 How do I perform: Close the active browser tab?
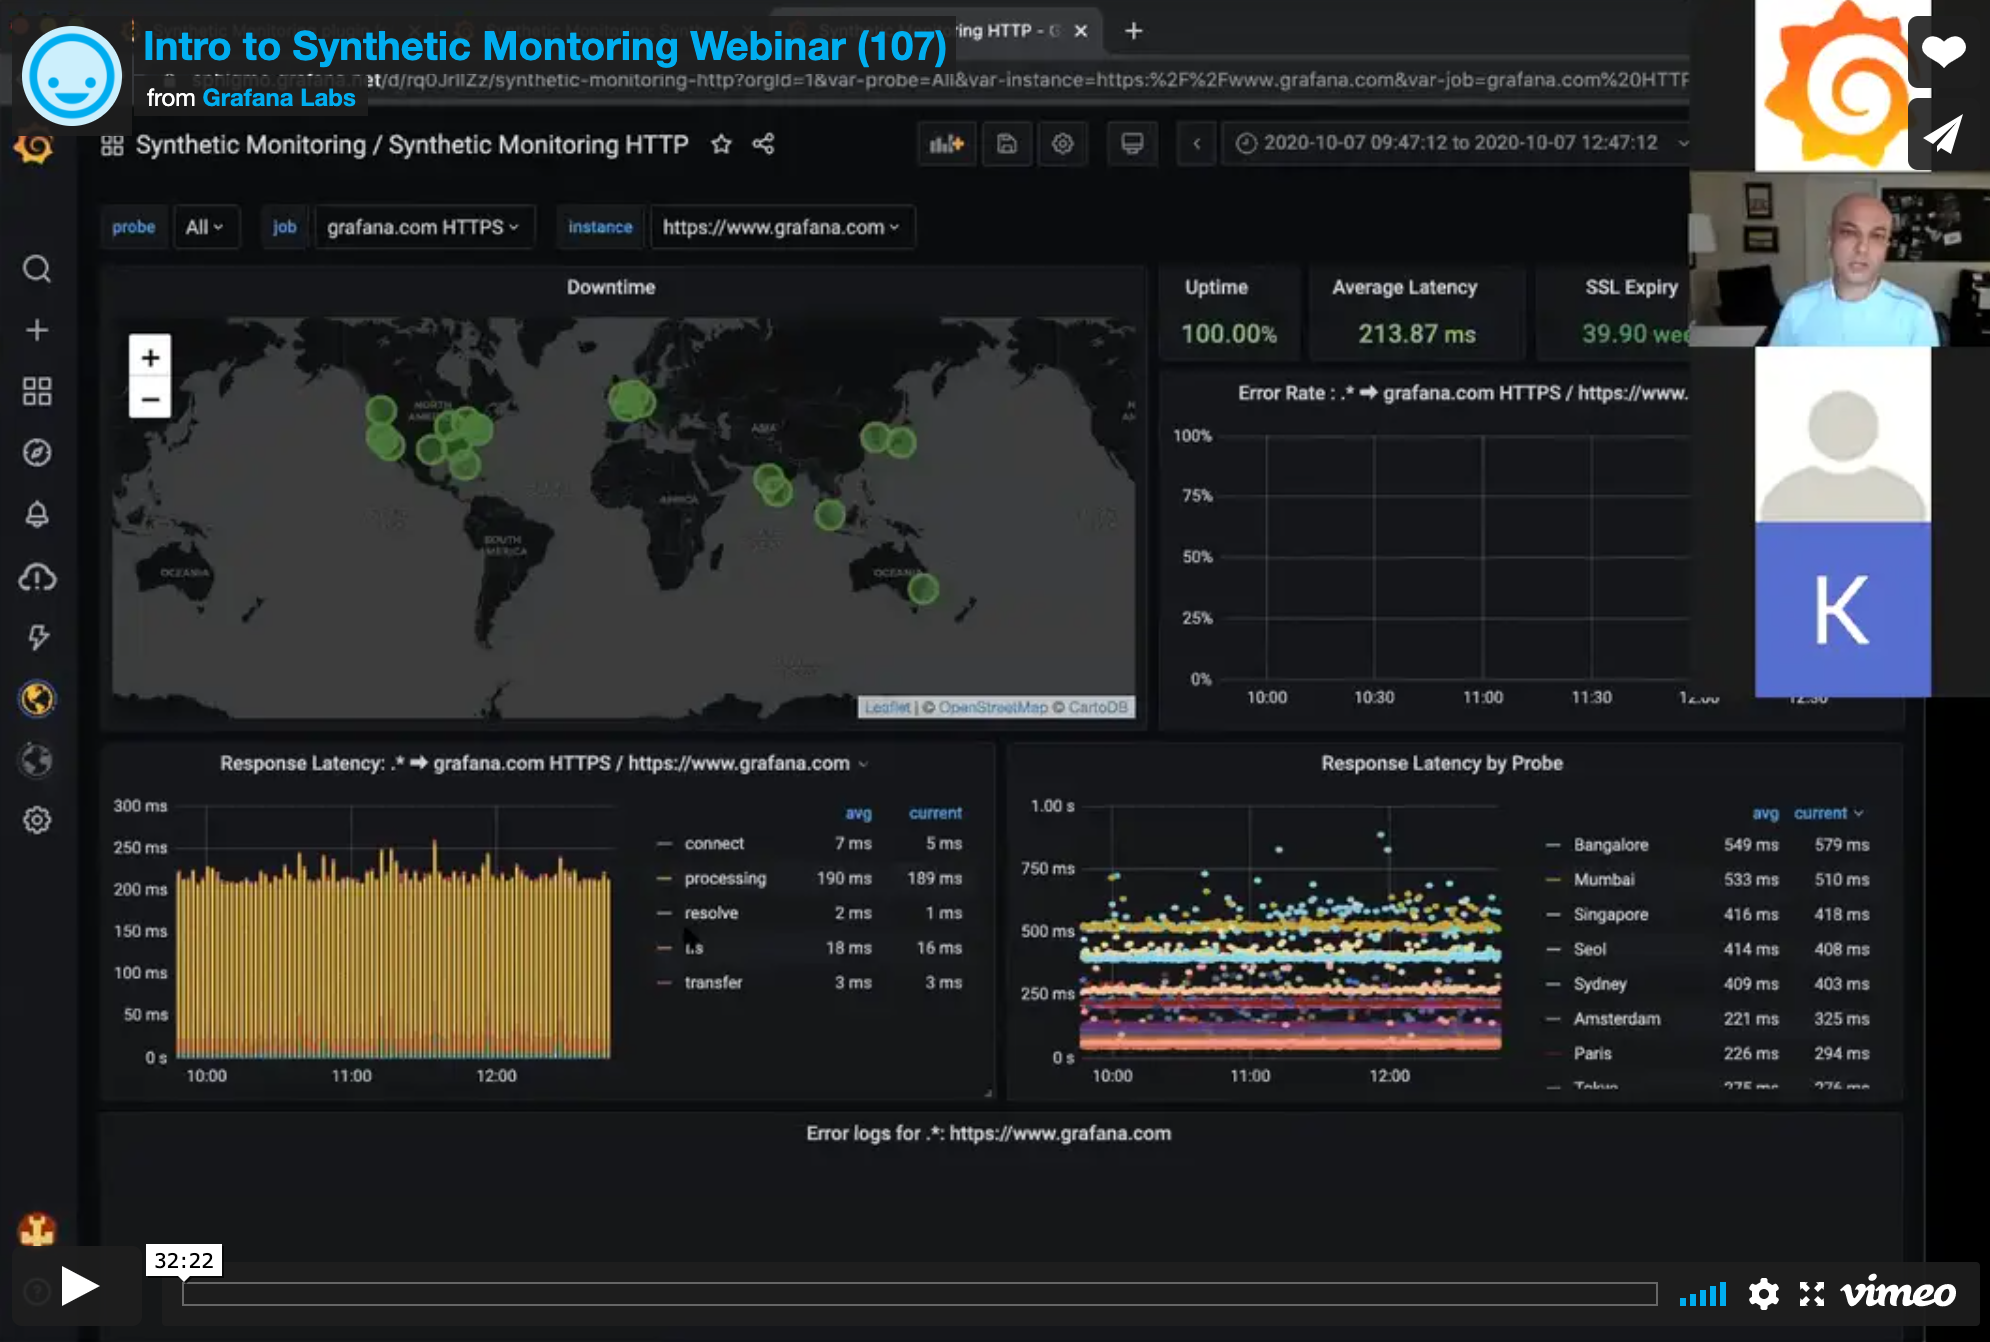coord(1081,31)
